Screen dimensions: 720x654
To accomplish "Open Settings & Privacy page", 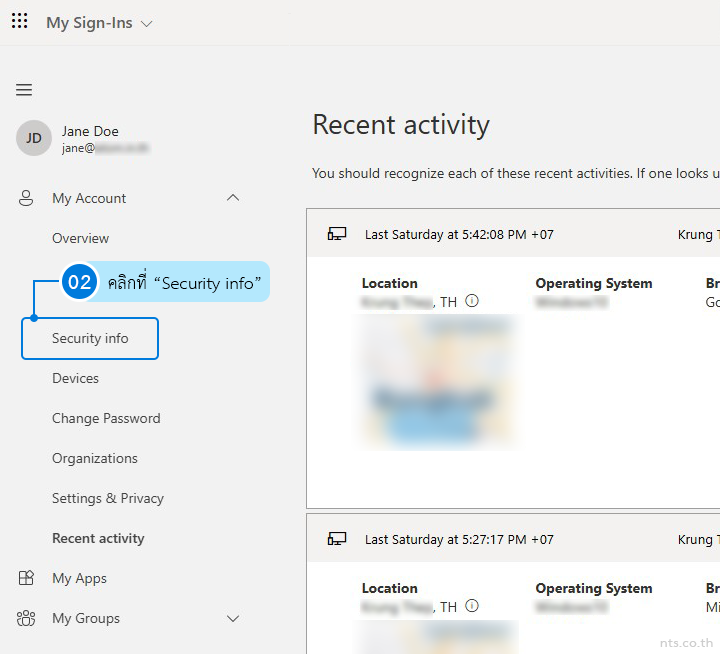I will (x=108, y=498).
